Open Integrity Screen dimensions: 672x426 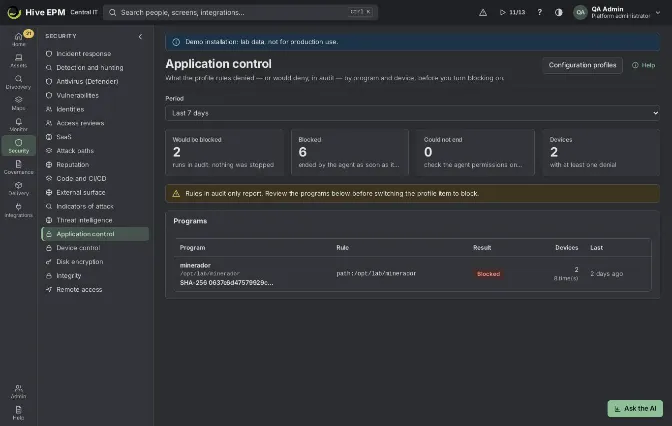click(x=95, y=276)
